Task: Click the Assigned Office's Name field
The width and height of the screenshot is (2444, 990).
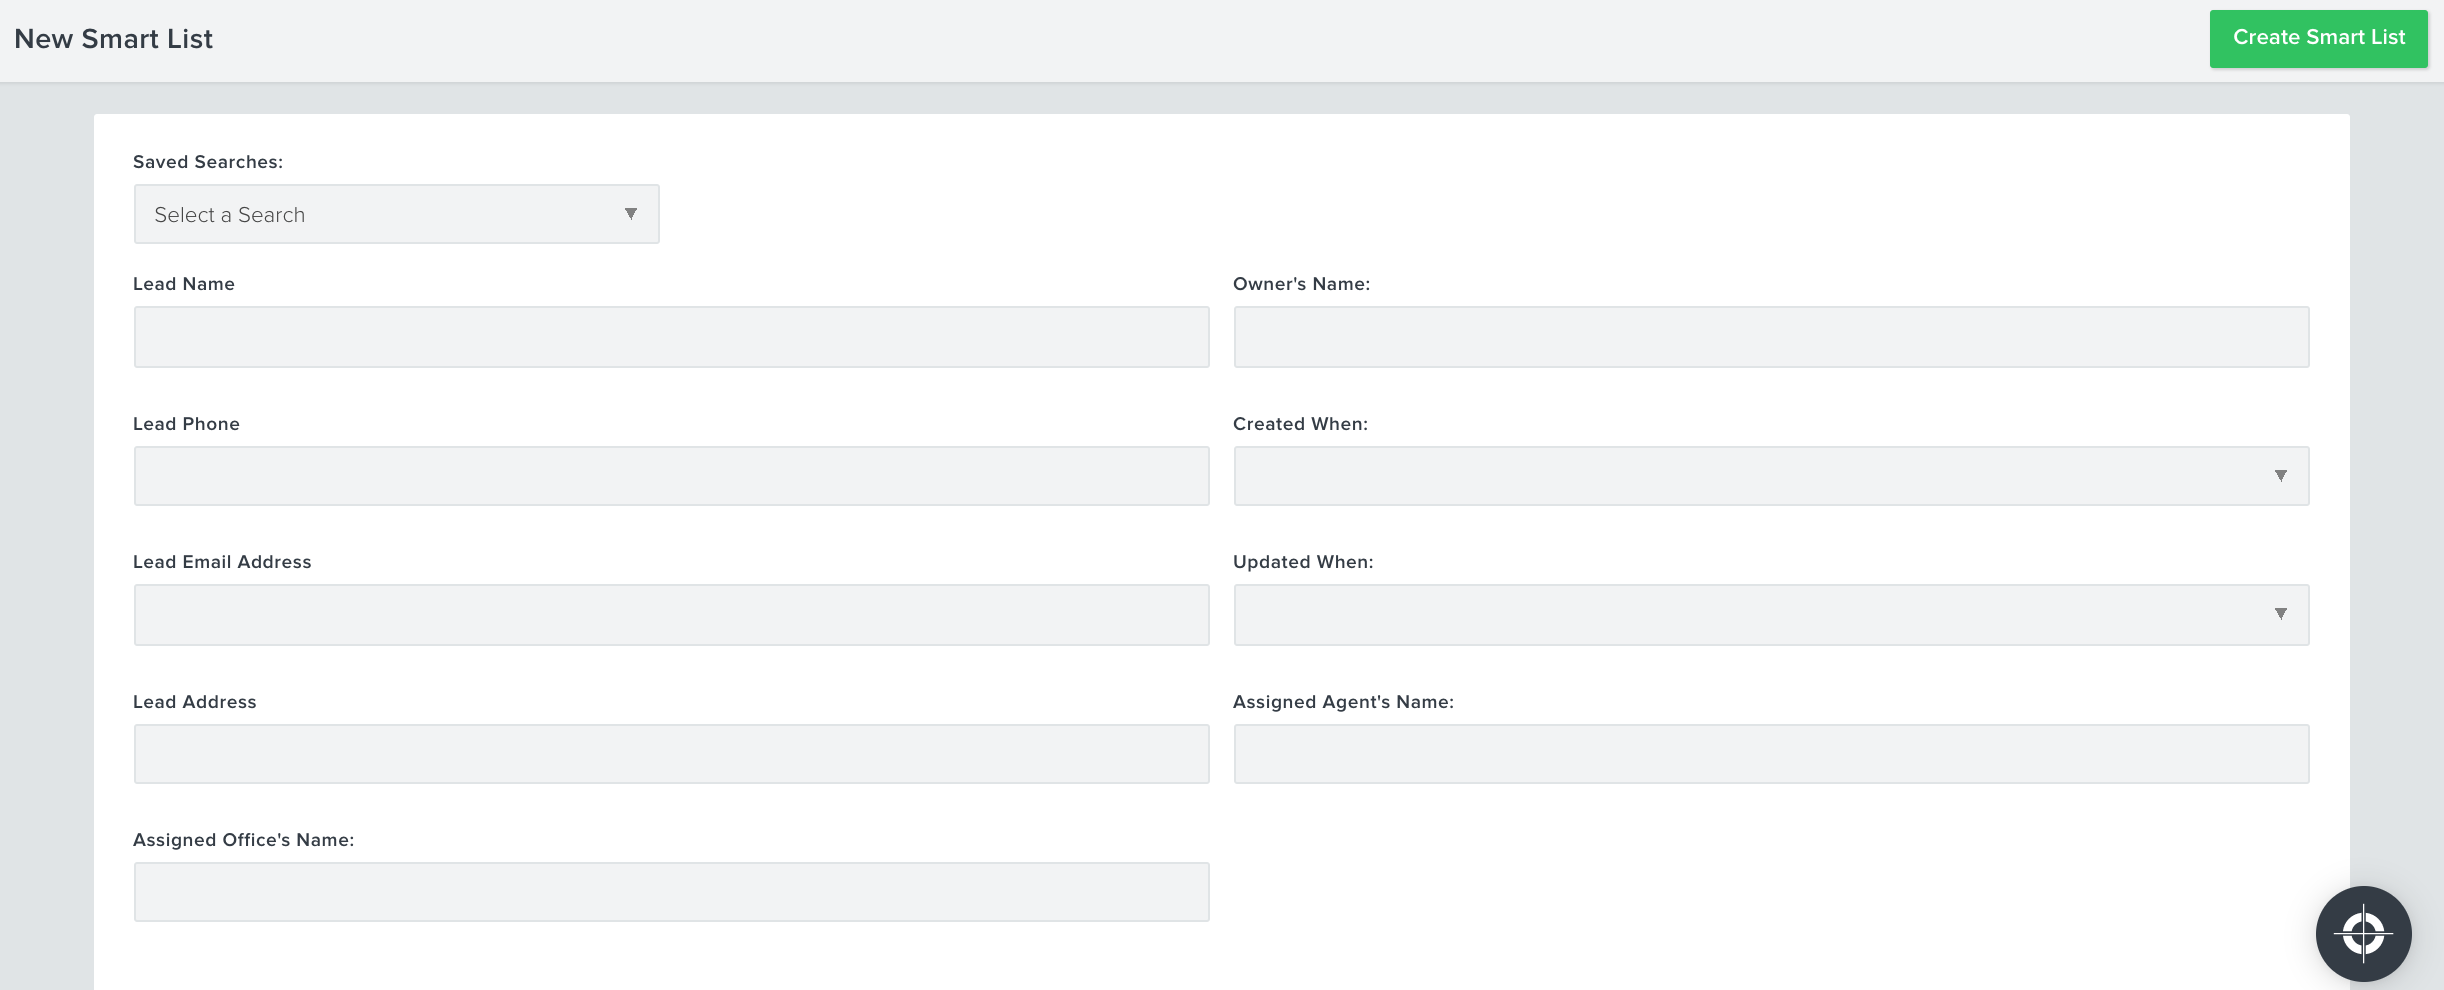Action: click(671, 892)
